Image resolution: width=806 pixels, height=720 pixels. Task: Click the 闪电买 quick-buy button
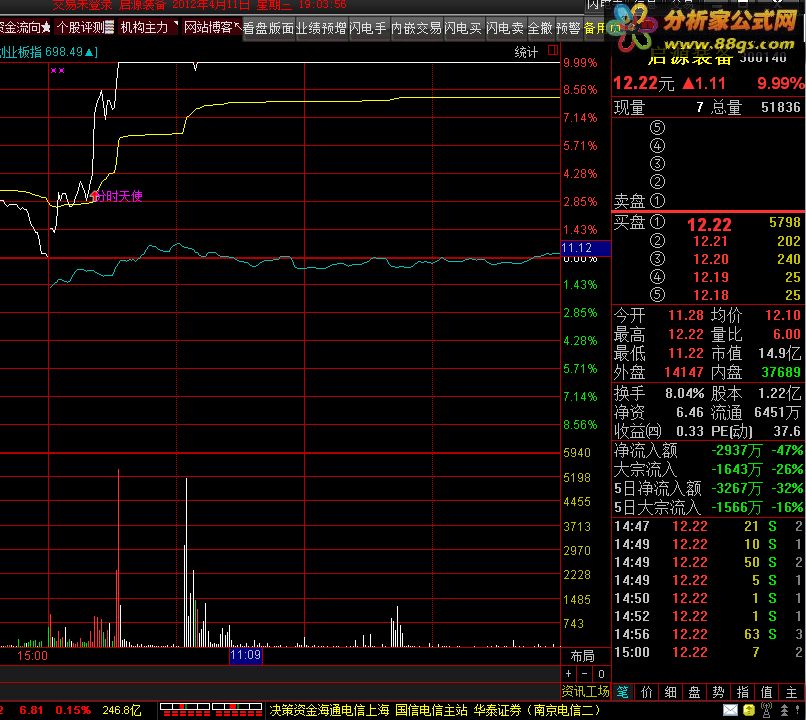(x=463, y=28)
